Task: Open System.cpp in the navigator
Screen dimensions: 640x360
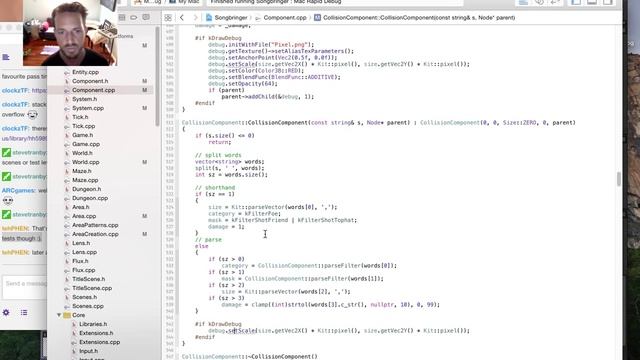Action: pyautogui.click(x=88, y=108)
